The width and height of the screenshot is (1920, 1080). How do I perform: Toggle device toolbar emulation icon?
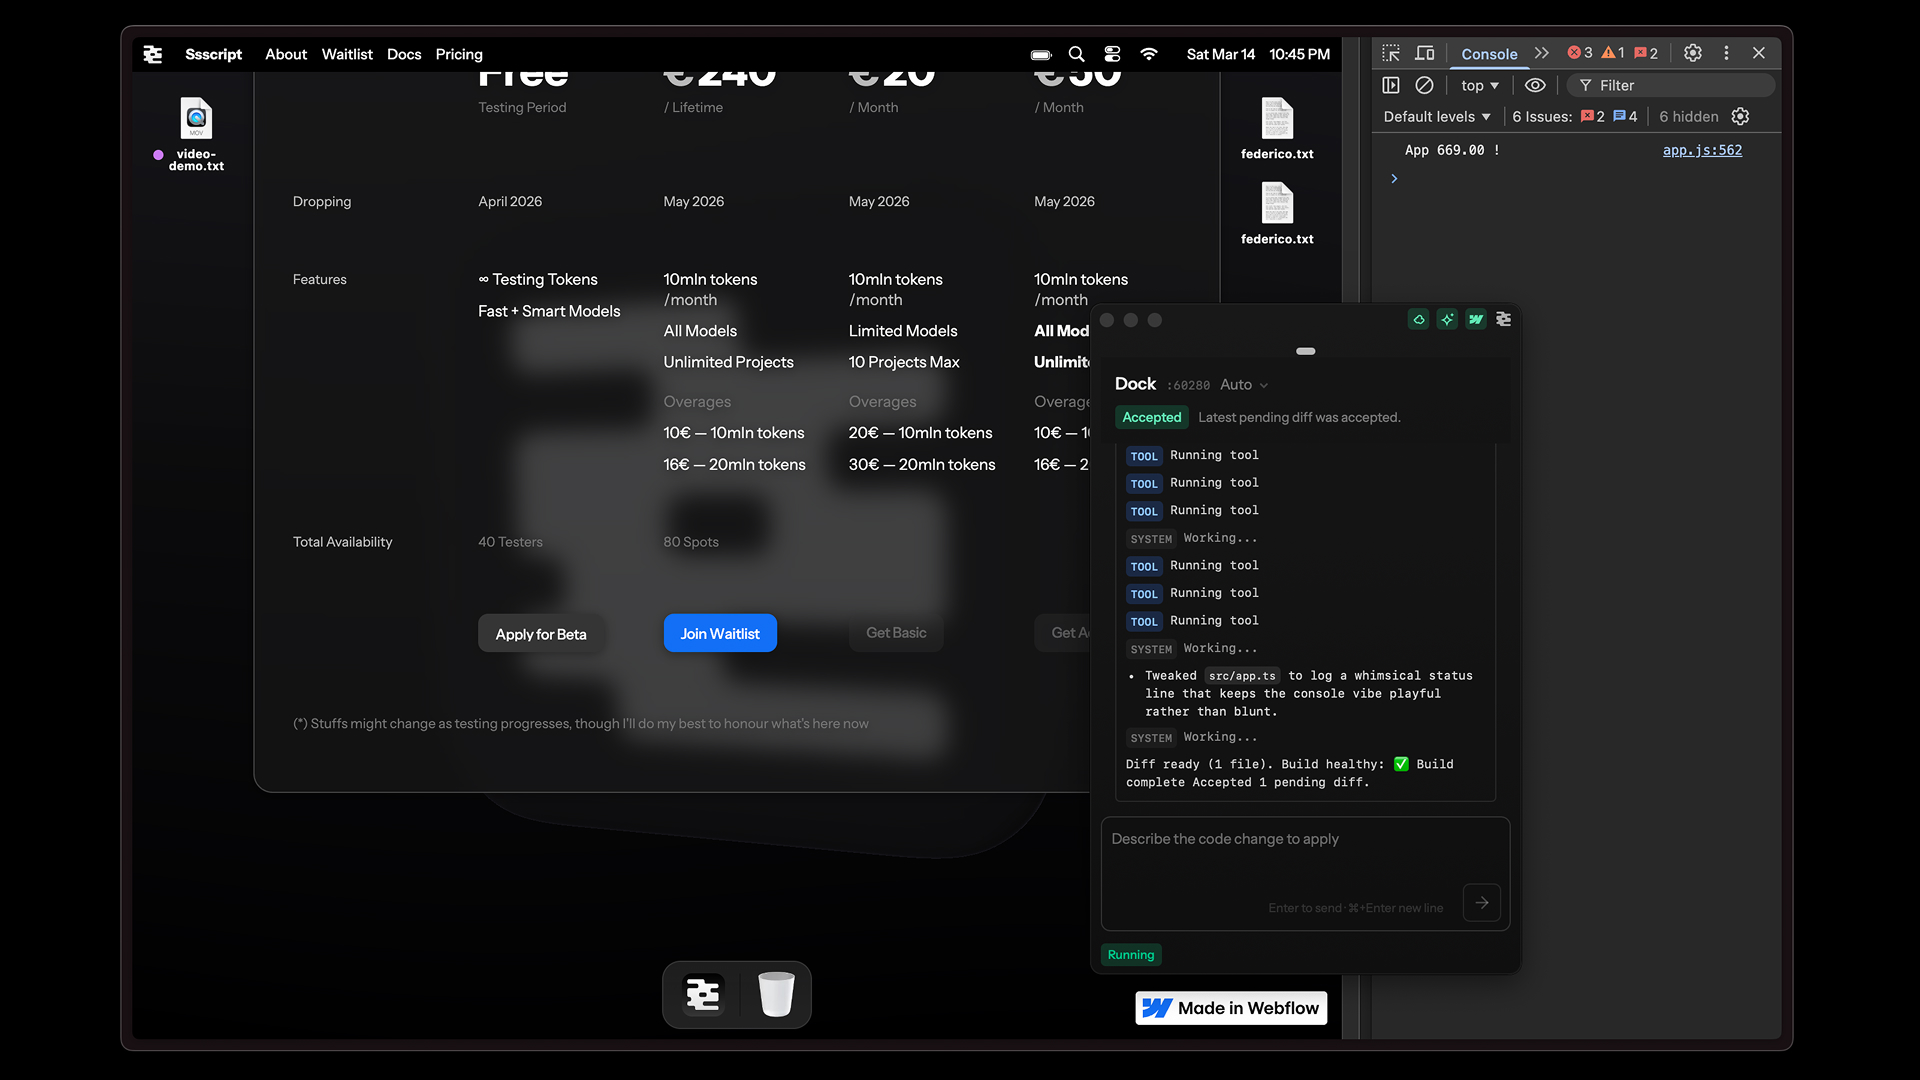[x=1425, y=53]
